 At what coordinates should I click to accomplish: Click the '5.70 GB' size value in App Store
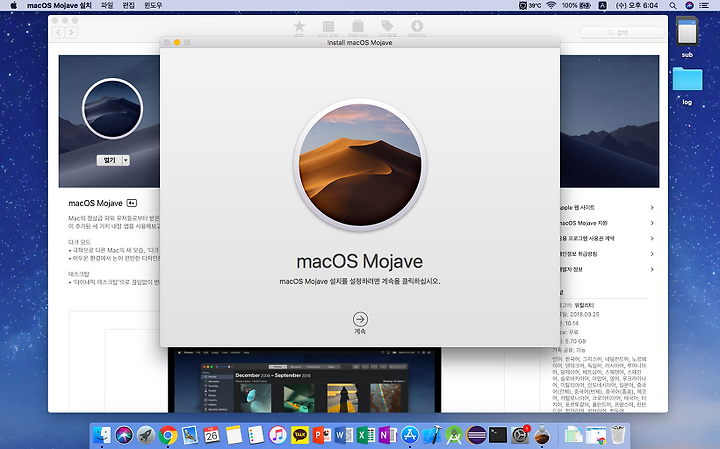[x=575, y=341]
